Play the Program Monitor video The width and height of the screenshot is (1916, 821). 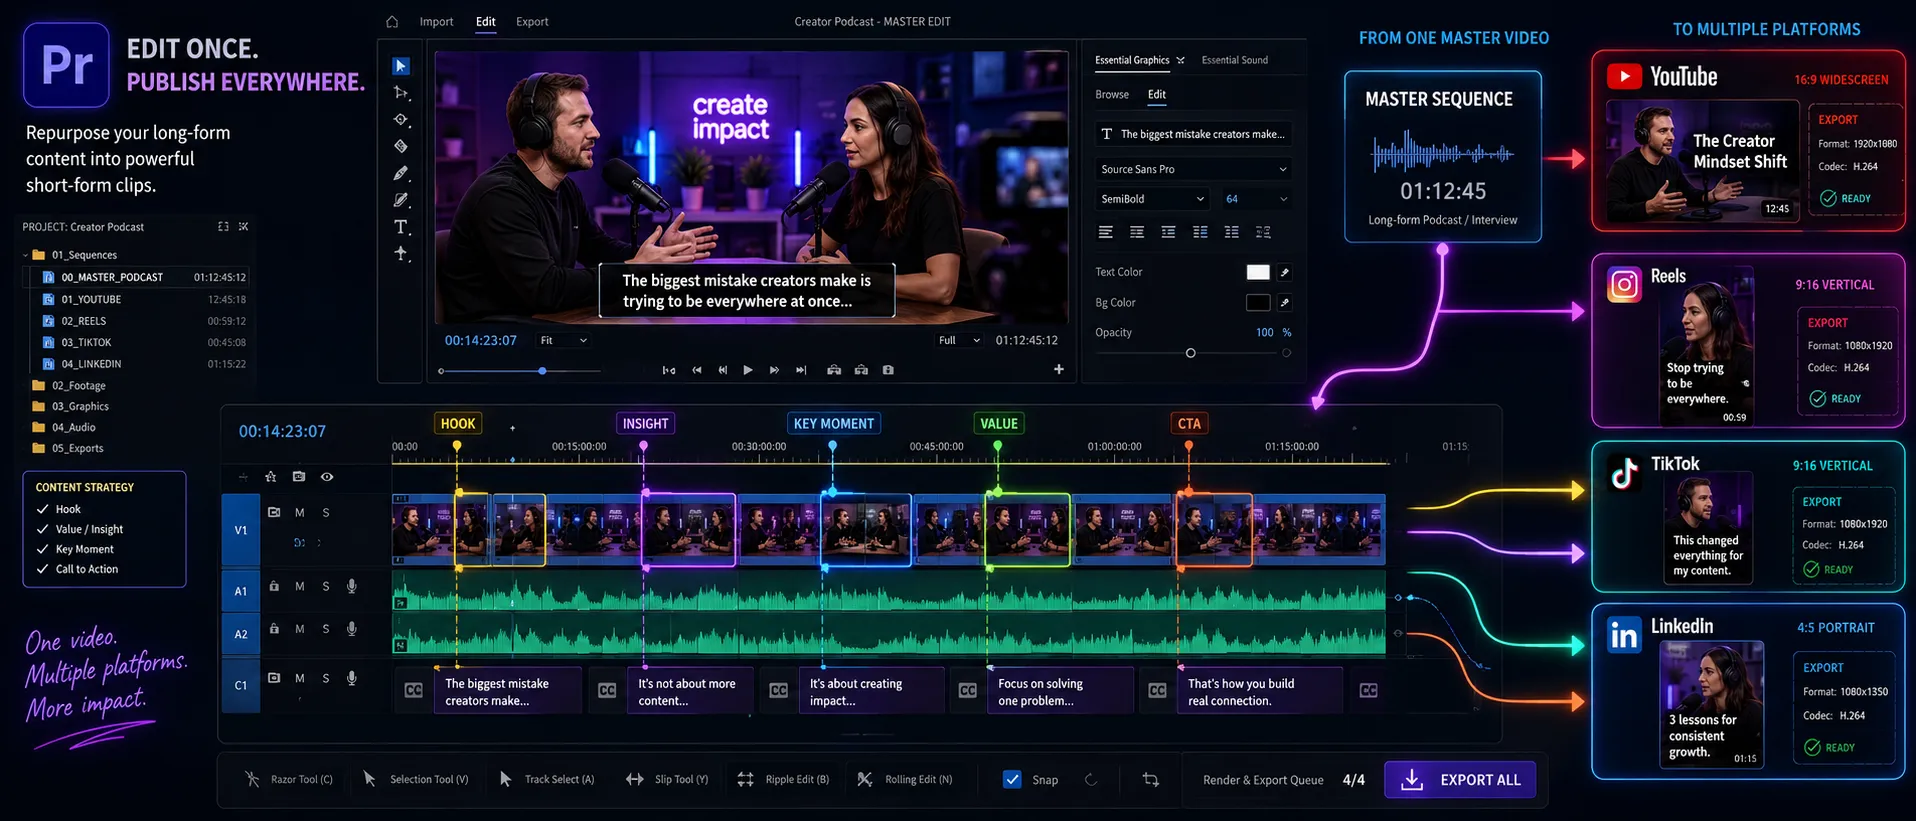[x=748, y=370]
